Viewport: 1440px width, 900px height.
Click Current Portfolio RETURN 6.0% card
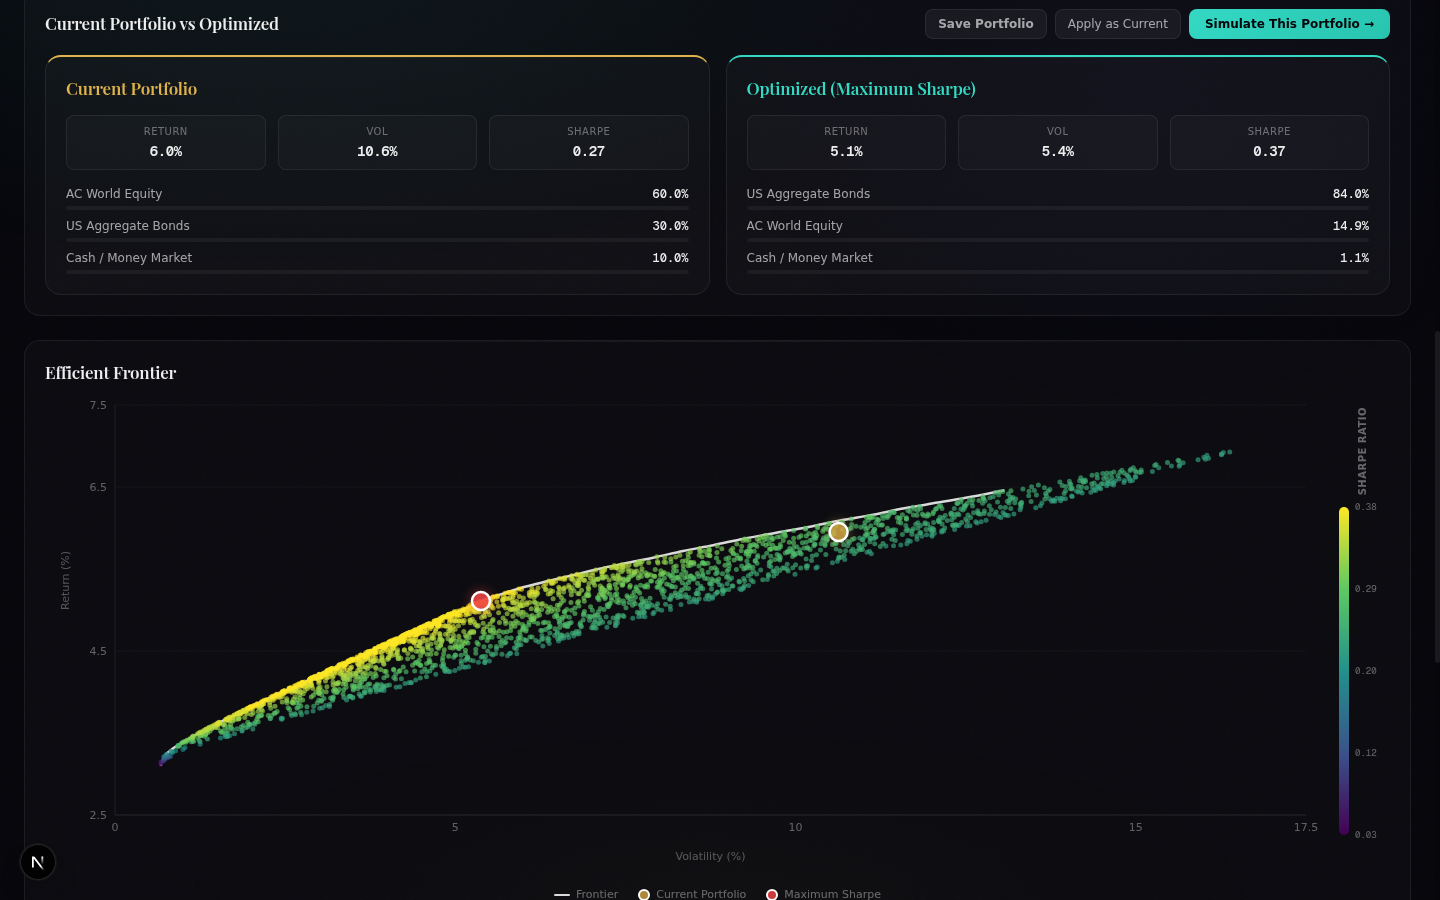[166, 142]
